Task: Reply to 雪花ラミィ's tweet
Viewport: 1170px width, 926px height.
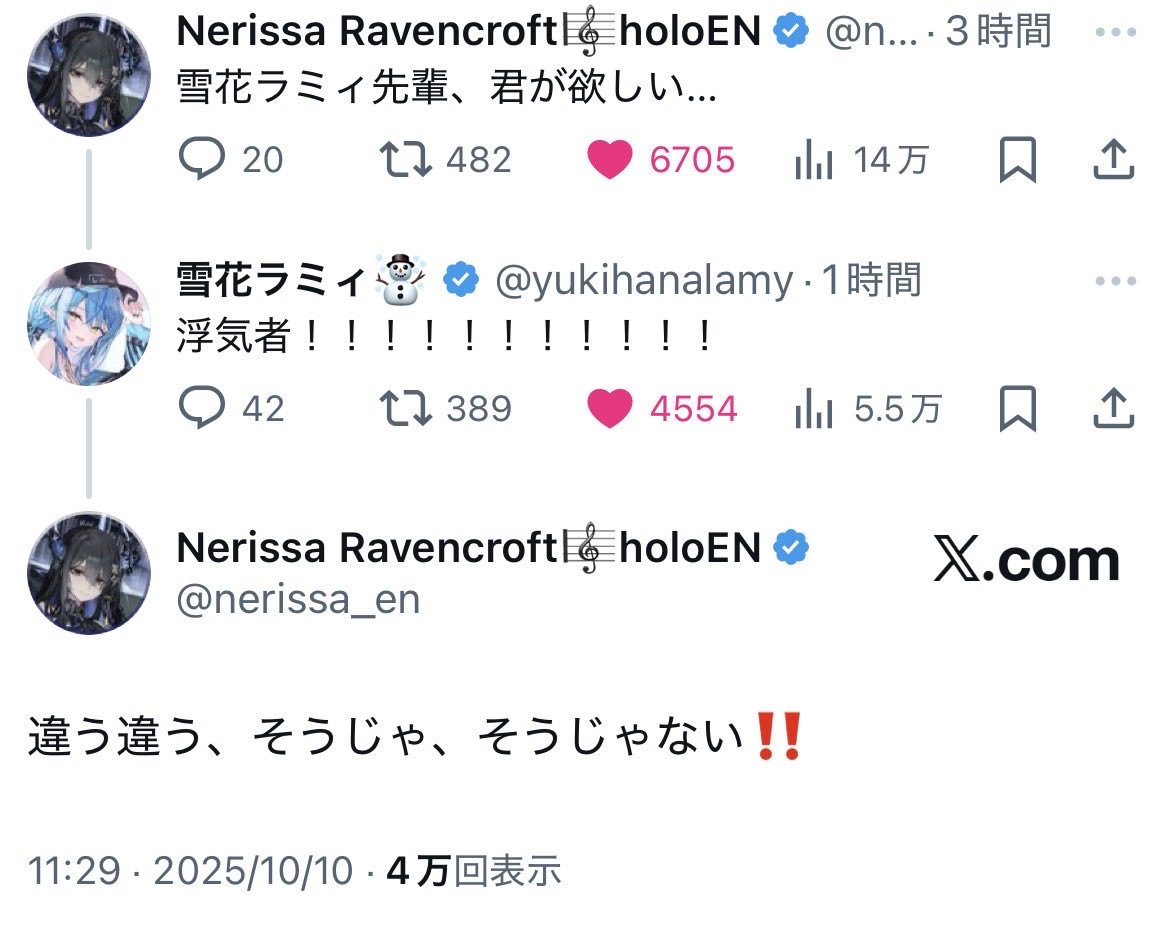Action: 203,408
